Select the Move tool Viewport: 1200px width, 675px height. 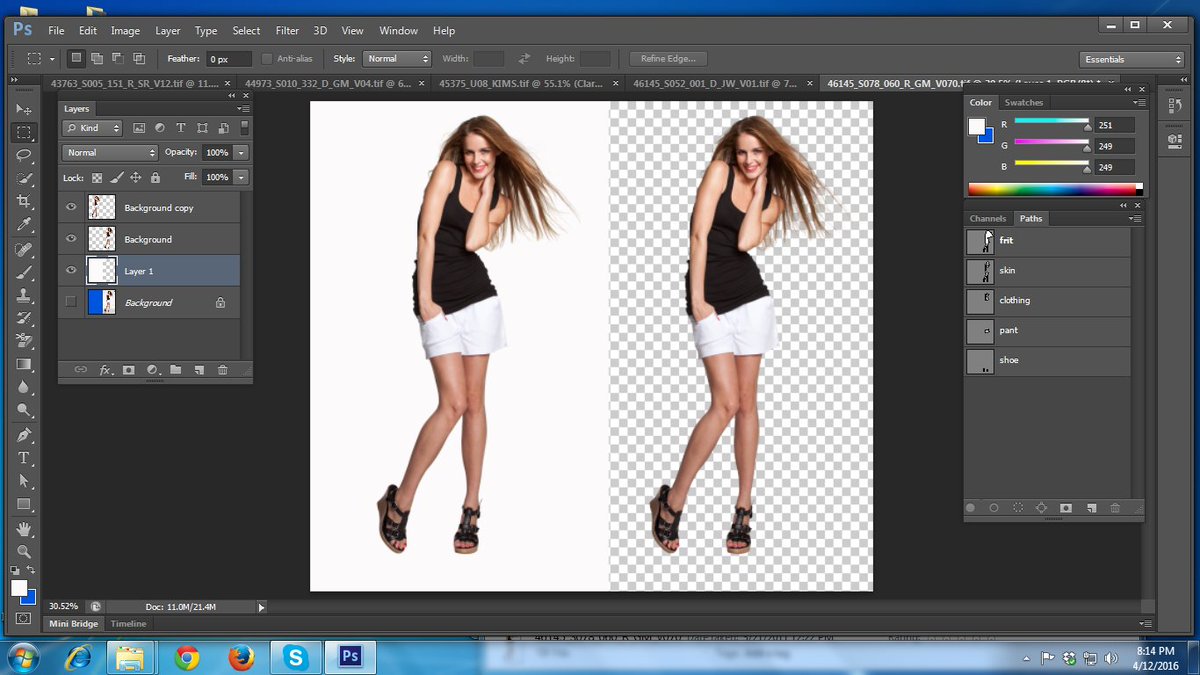coord(24,108)
